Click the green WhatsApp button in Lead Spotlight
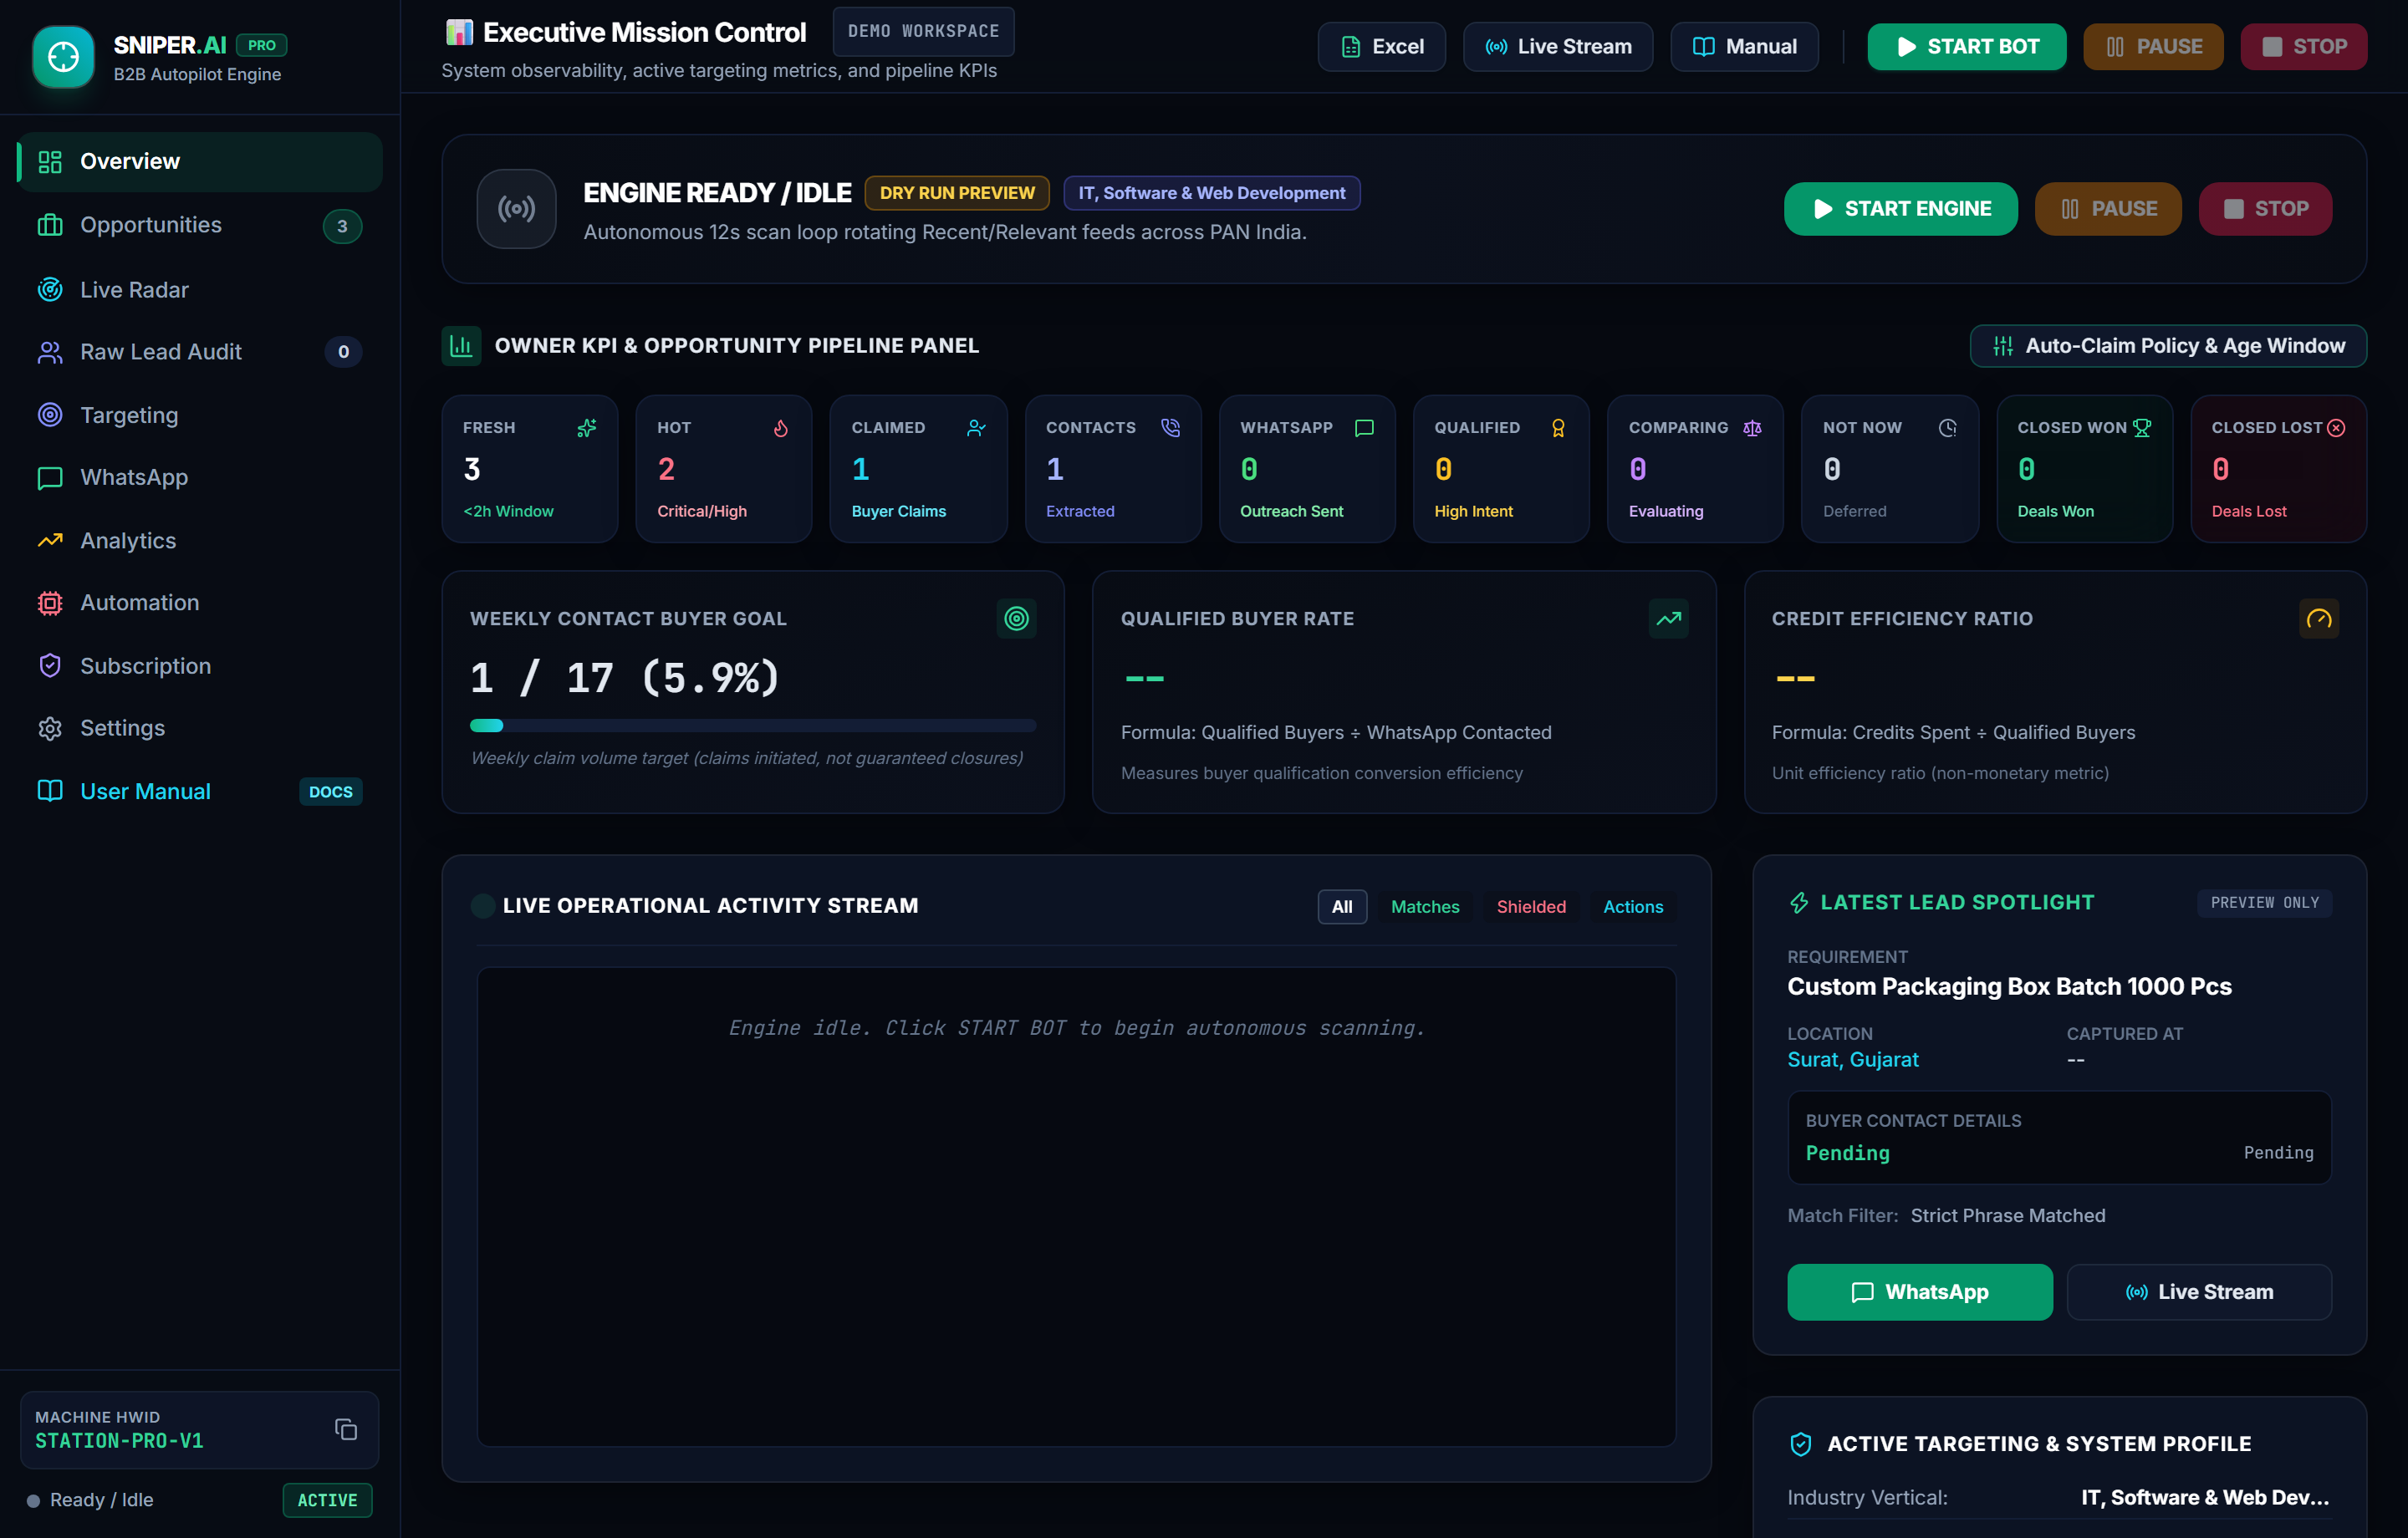 tap(1919, 1291)
